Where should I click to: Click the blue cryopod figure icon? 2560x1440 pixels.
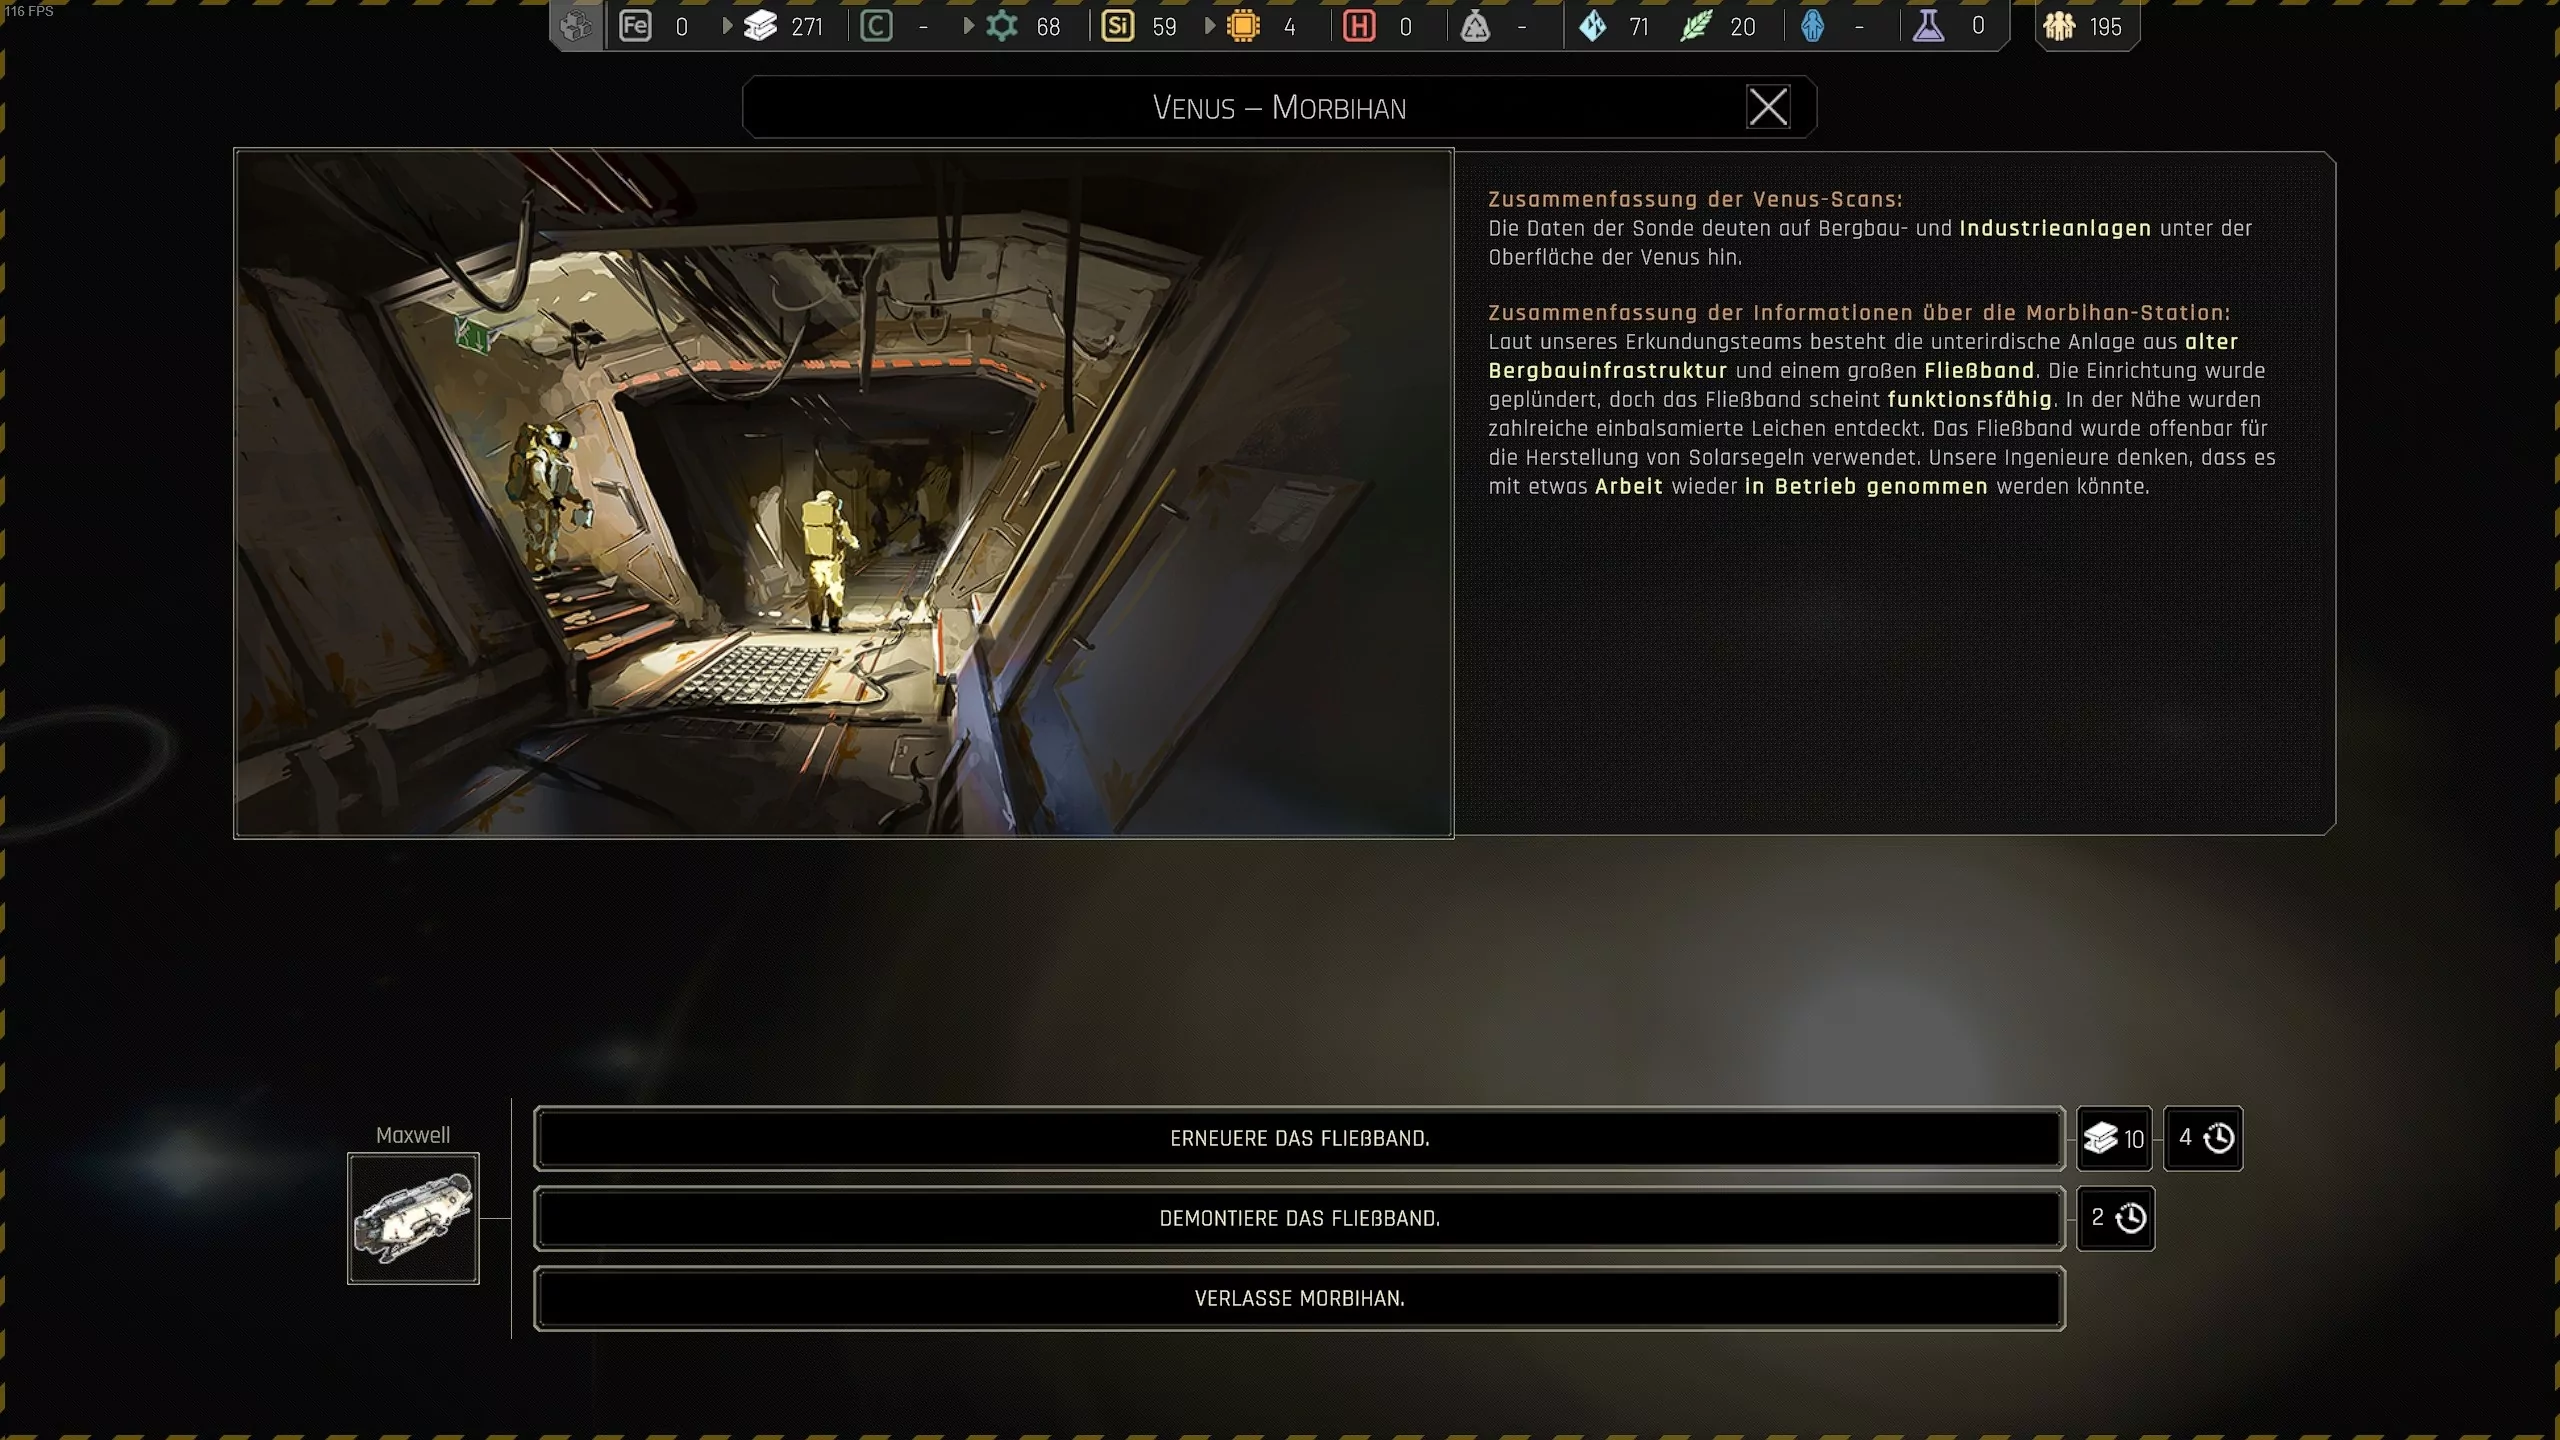coord(1812,26)
